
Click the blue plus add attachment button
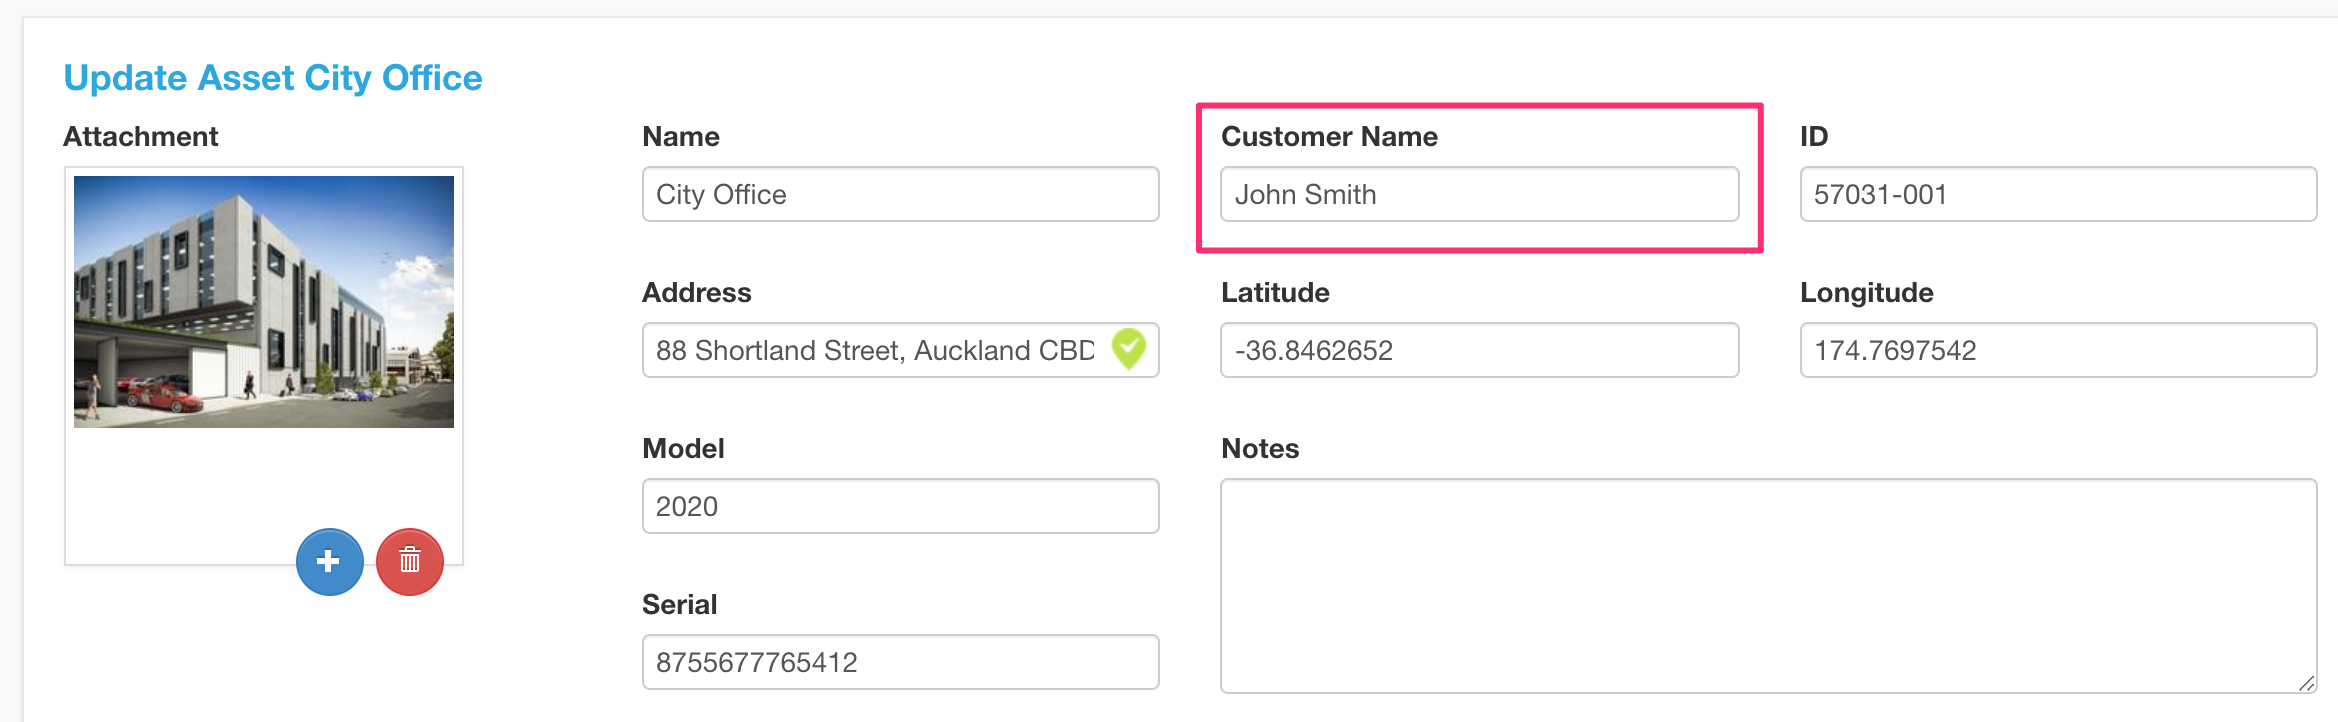[x=329, y=562]
